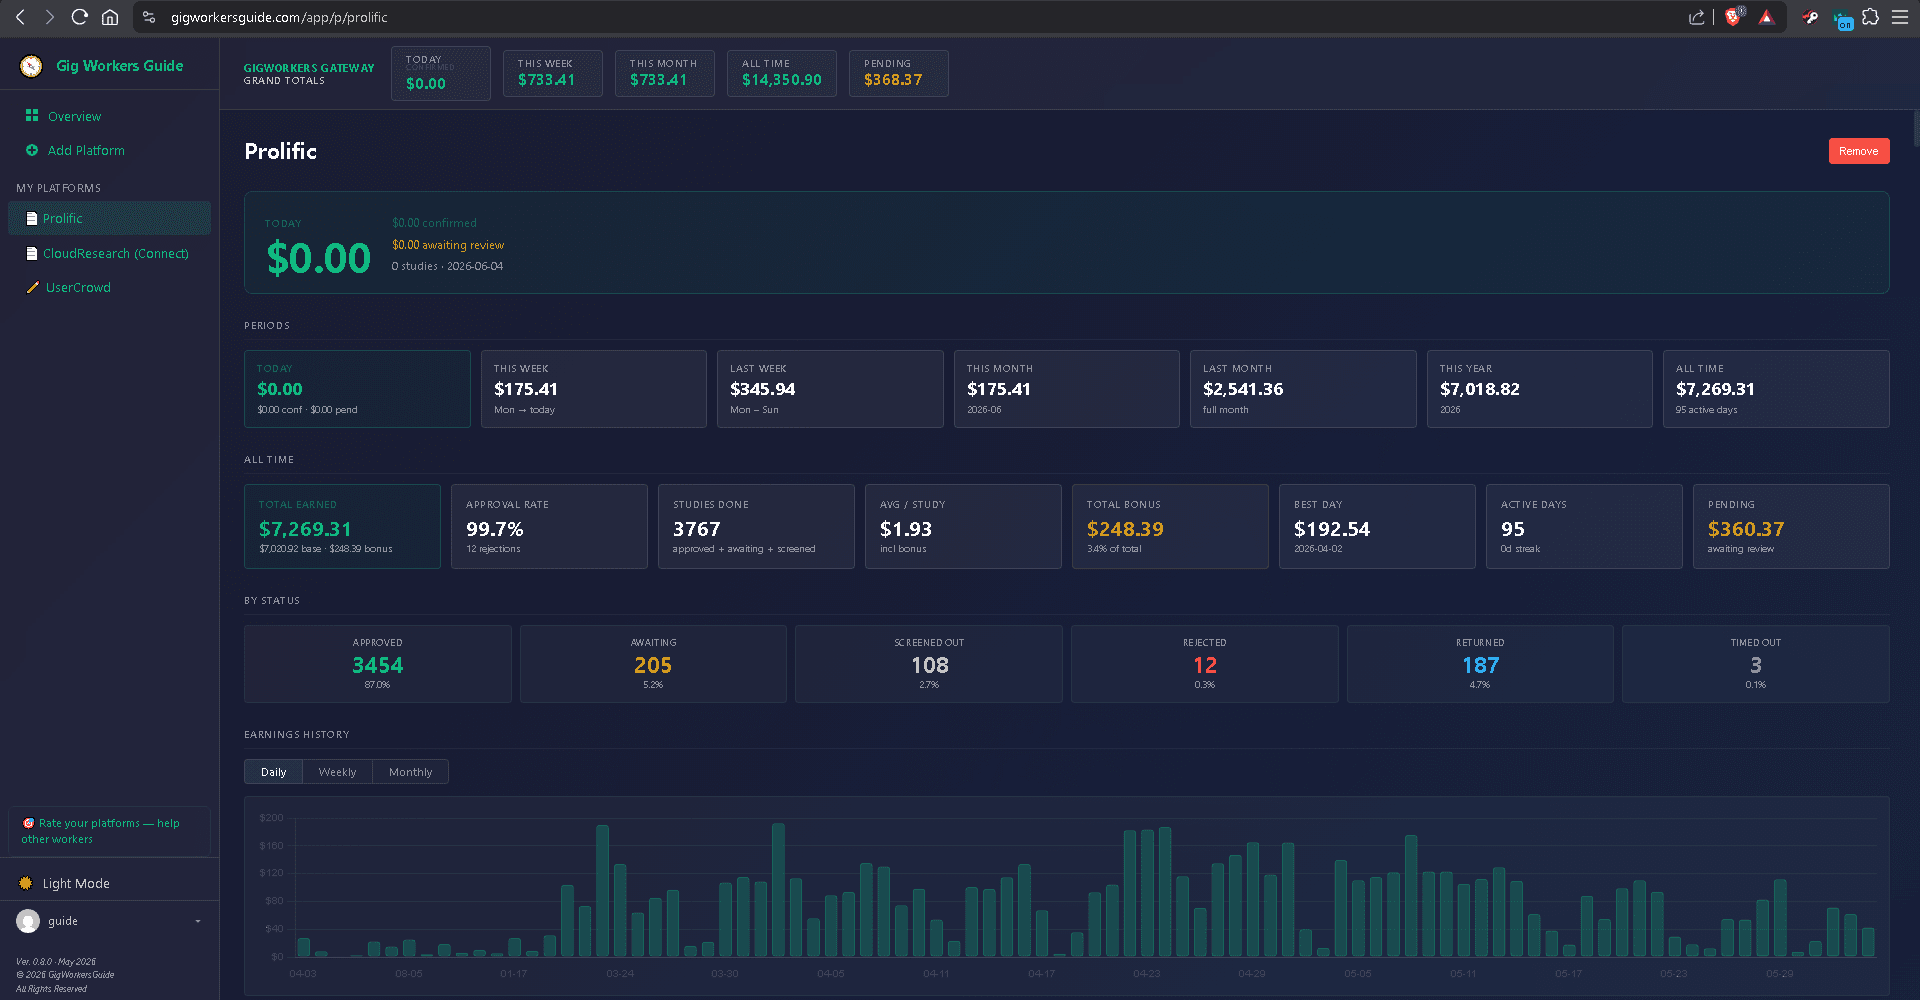Click the Pending $360.37 awaiting review card
1920x1000 pixels.
click(x=1791, y=527)
